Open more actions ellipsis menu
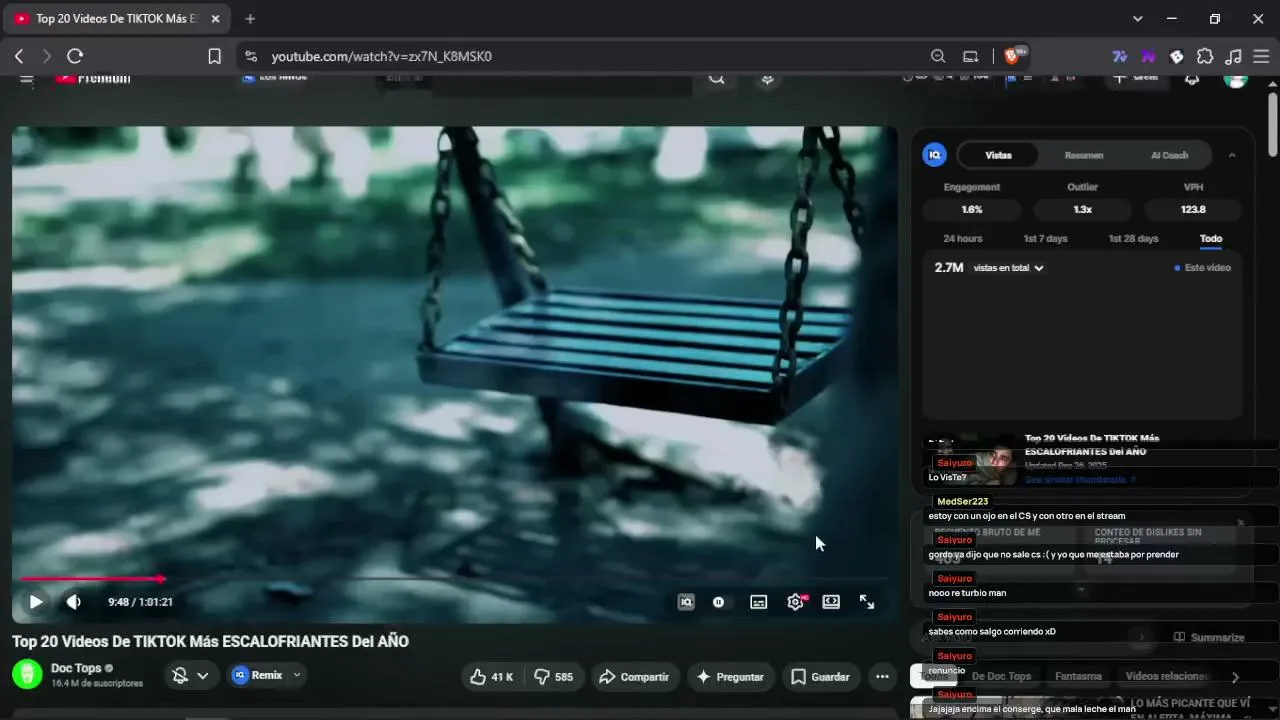The height and width of the screenshot is (720, 1280). pos(882,677)
